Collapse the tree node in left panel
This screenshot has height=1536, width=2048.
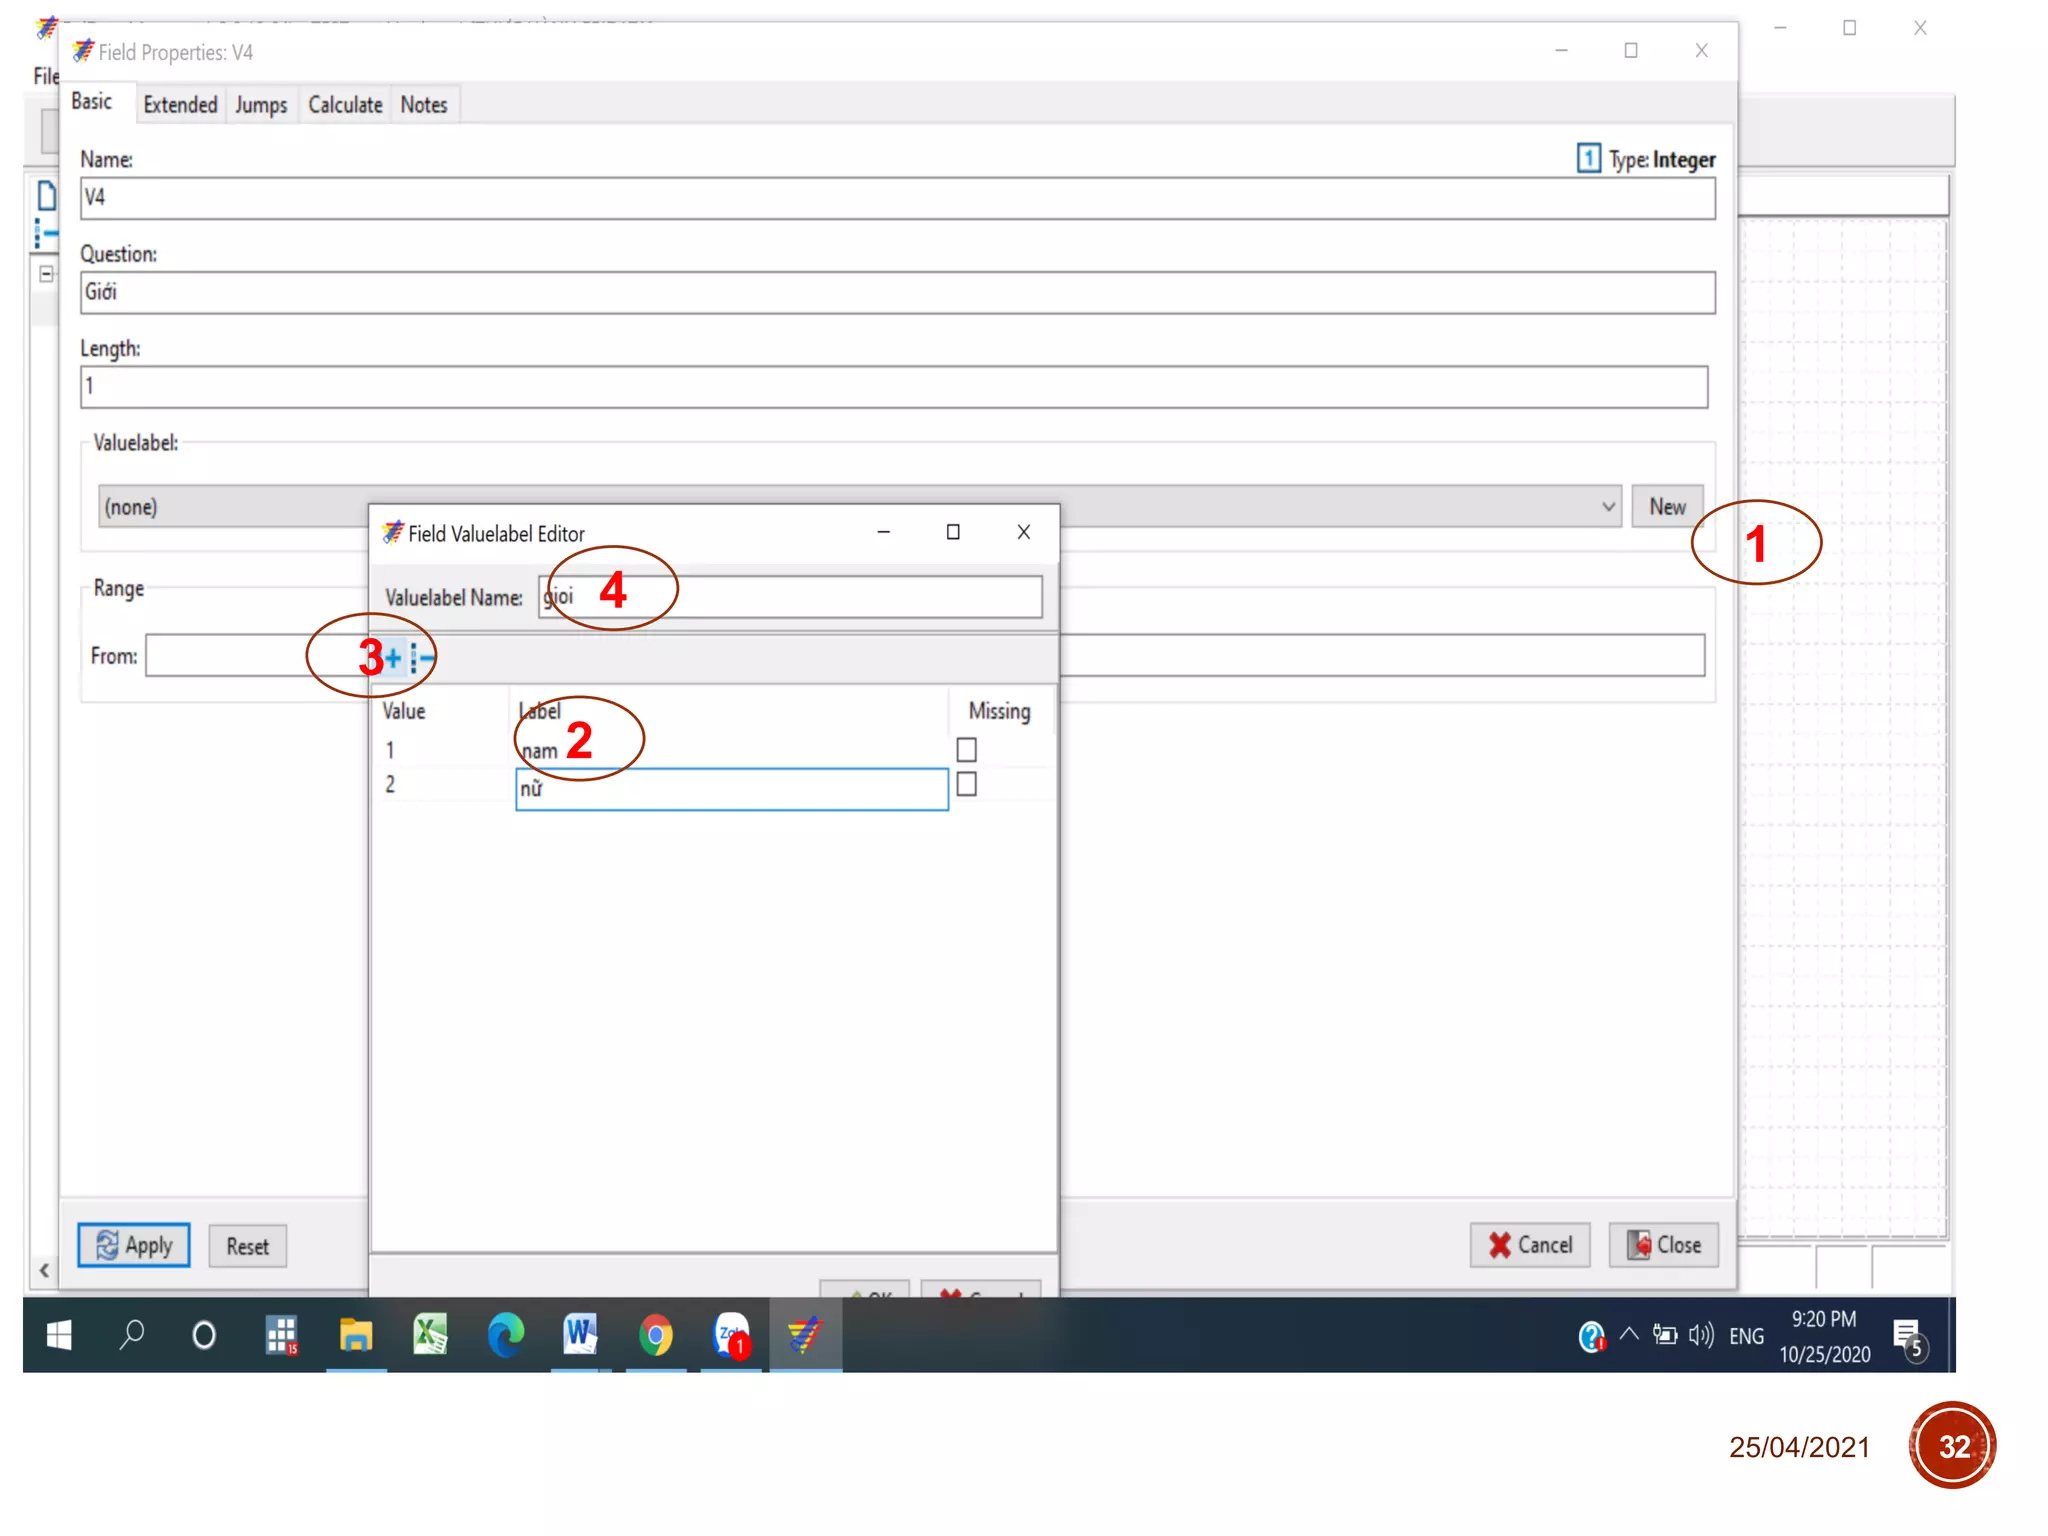(x=46, y=274)
